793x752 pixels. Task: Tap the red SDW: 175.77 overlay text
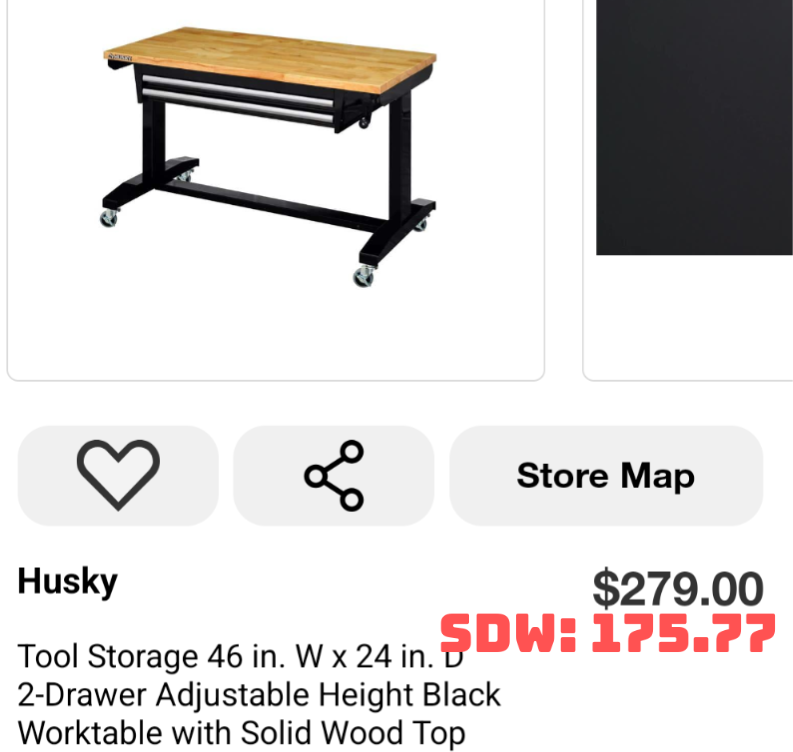[x=607, y=633]
